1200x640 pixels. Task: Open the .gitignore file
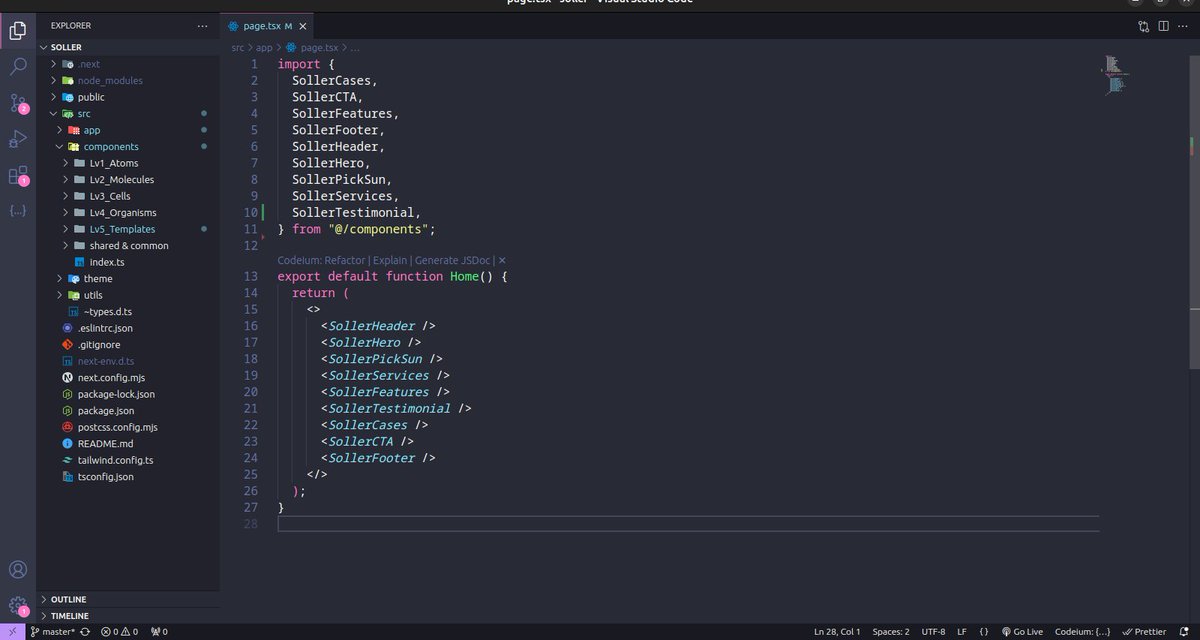tap(128, 345)
